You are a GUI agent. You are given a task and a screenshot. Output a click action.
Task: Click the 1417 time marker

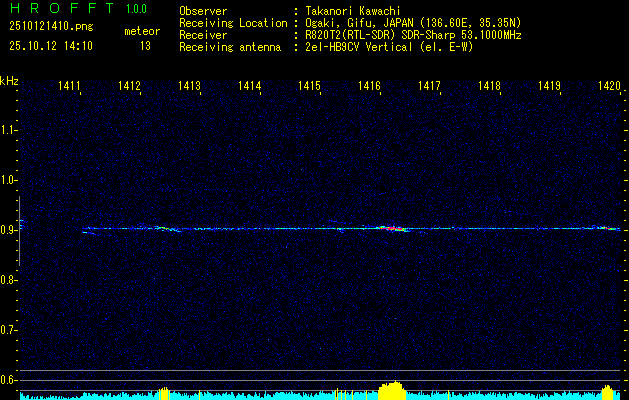click(x=429, y=85)
